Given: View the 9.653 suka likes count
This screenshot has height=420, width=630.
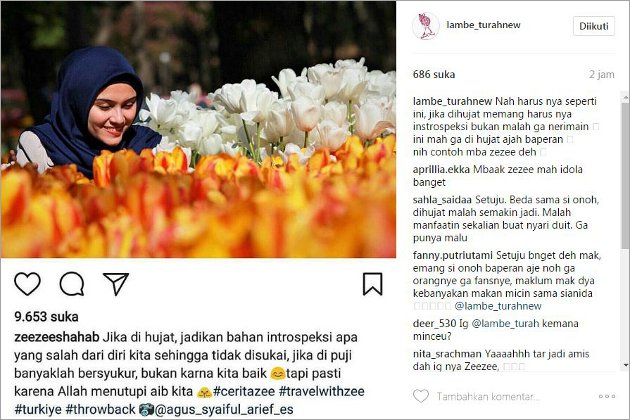Looking at the screenshot, I should (x=46, y=317).
